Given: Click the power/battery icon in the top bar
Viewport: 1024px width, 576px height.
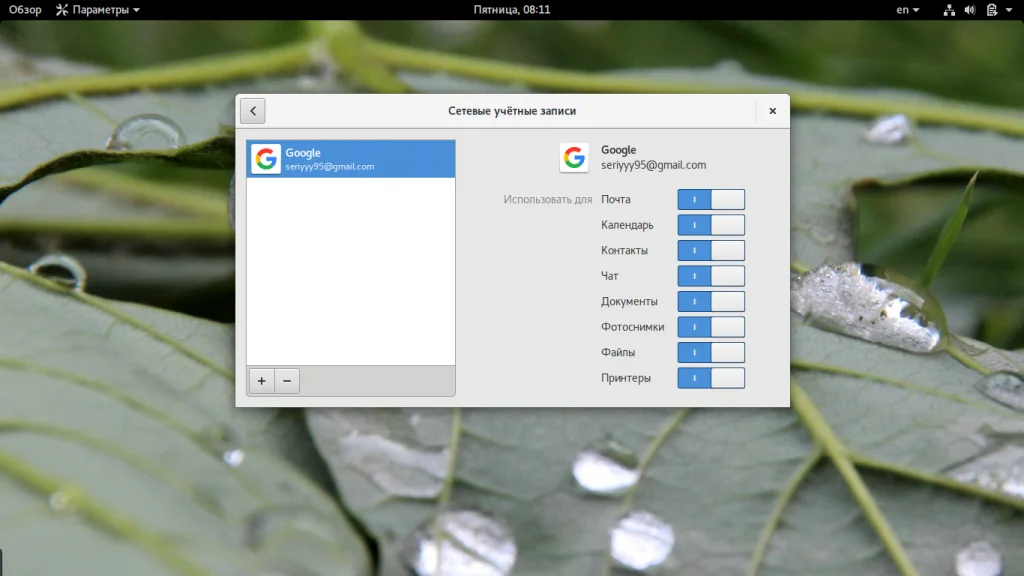Looking at the screenshot, I should click(x=991, y=10).
